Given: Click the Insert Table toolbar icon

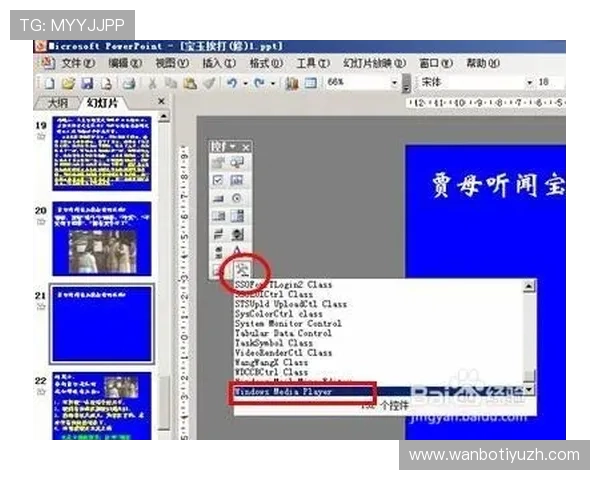Looking at the screenshot, I should tap(311, 83).
